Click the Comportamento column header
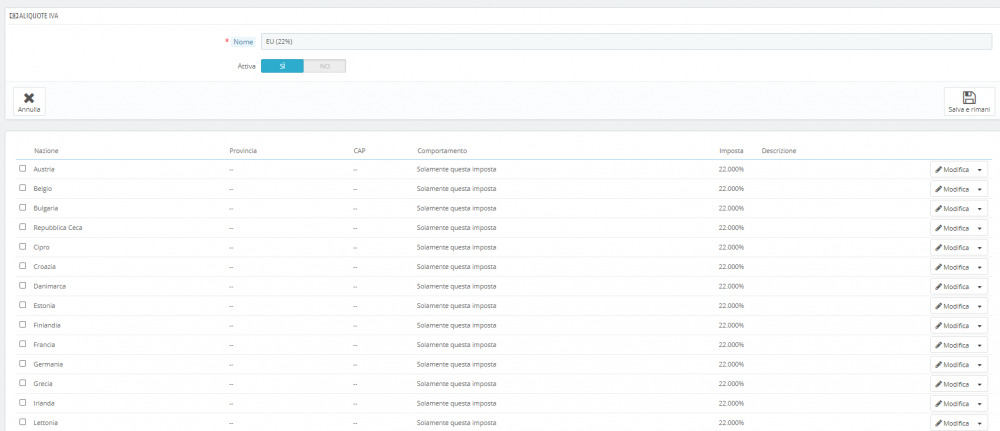Viewport: 1000px width, 431px height. coord(442,150)
